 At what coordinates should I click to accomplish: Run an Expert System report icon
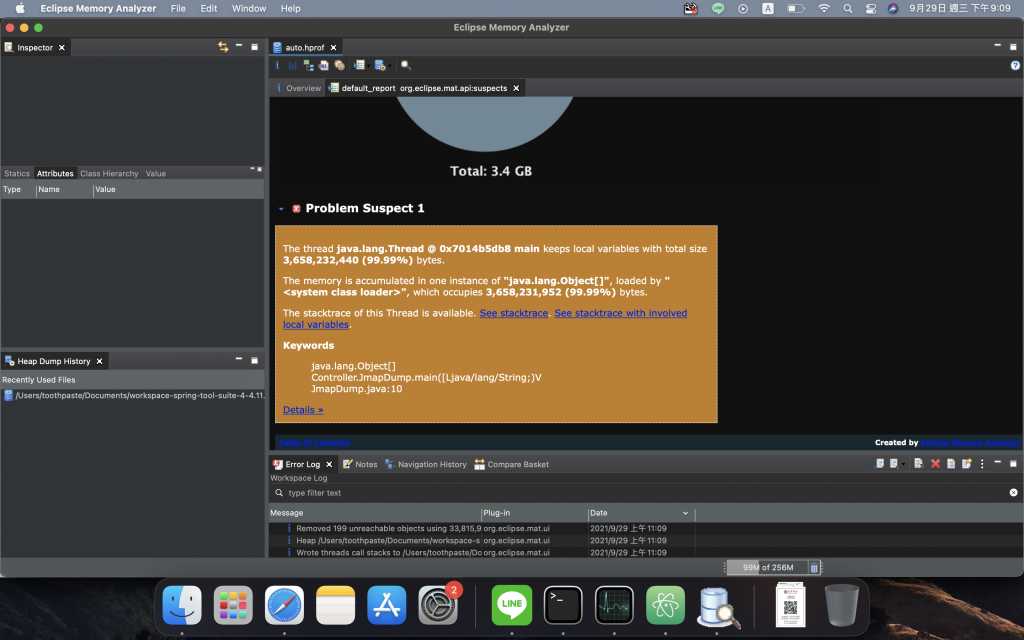tap(359, 65)
